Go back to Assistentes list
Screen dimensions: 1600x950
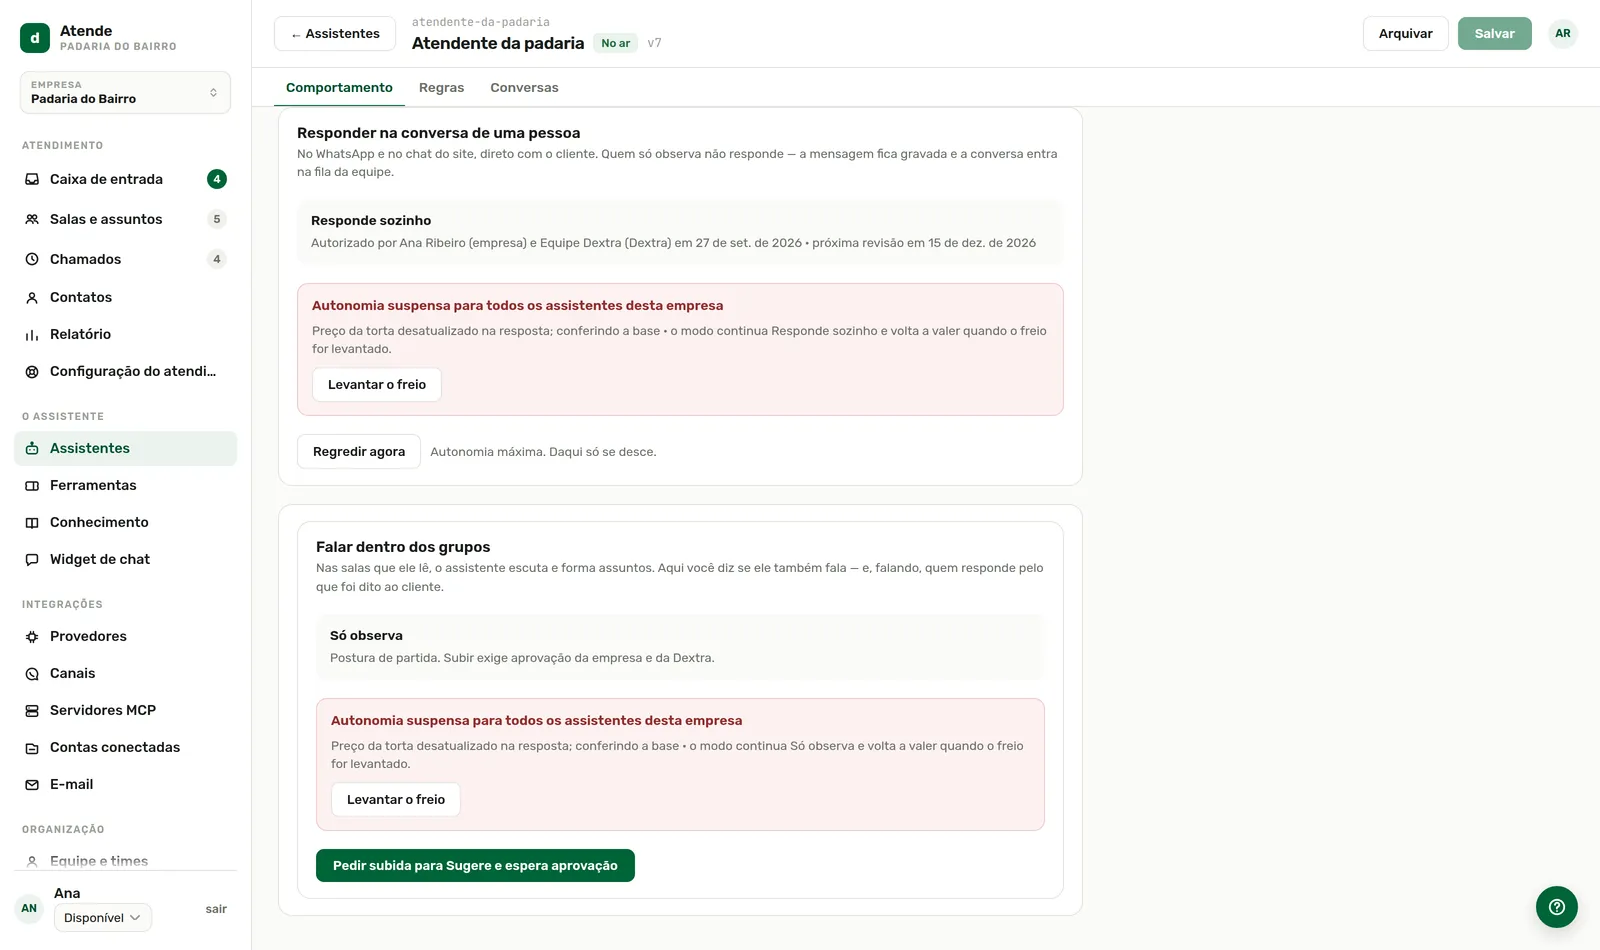click(335, 33)
